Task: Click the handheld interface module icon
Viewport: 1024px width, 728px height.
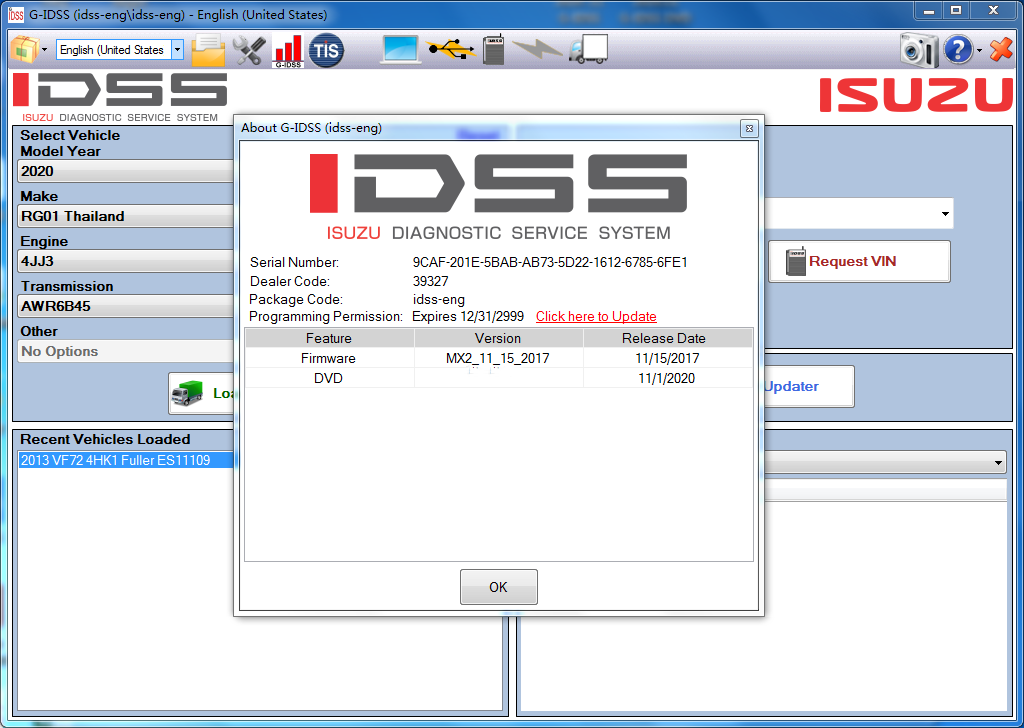Action: click(x=494, y=50)
